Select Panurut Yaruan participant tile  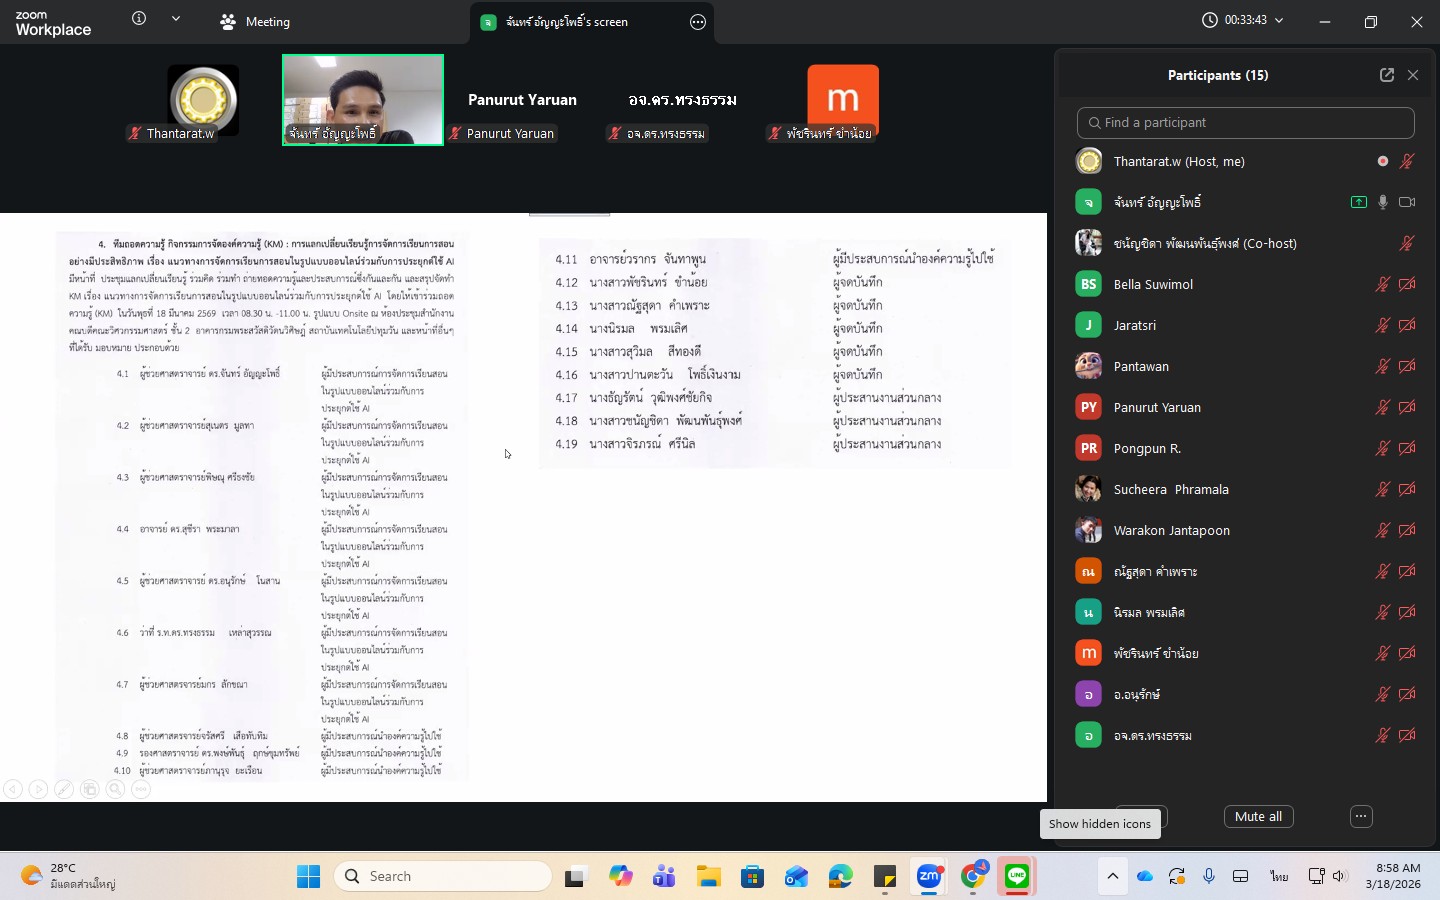(x=522, y=100)
